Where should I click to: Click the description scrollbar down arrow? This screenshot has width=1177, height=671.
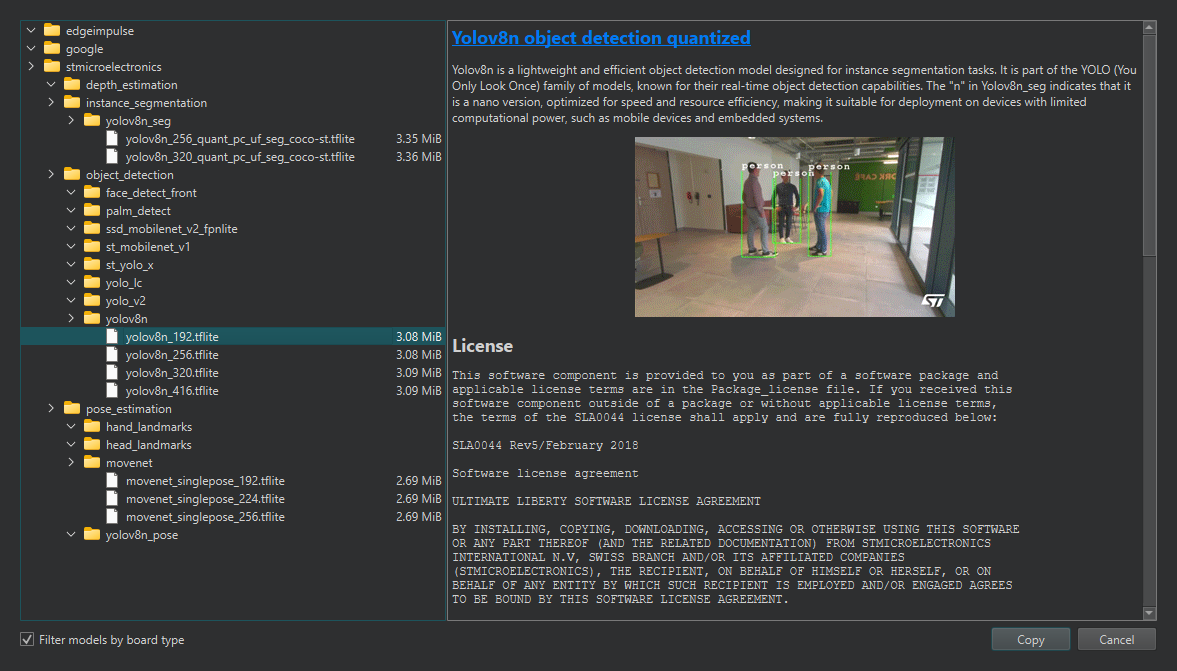point(1149,613)
